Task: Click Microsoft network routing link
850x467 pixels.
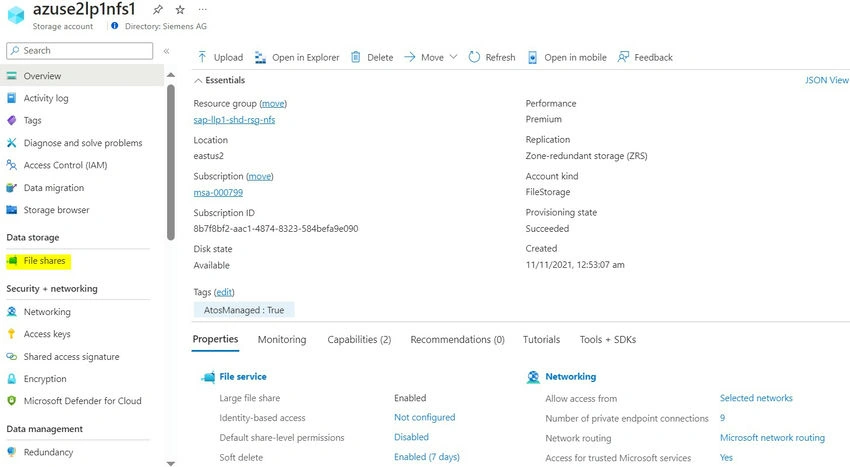Action: [772, 438]
